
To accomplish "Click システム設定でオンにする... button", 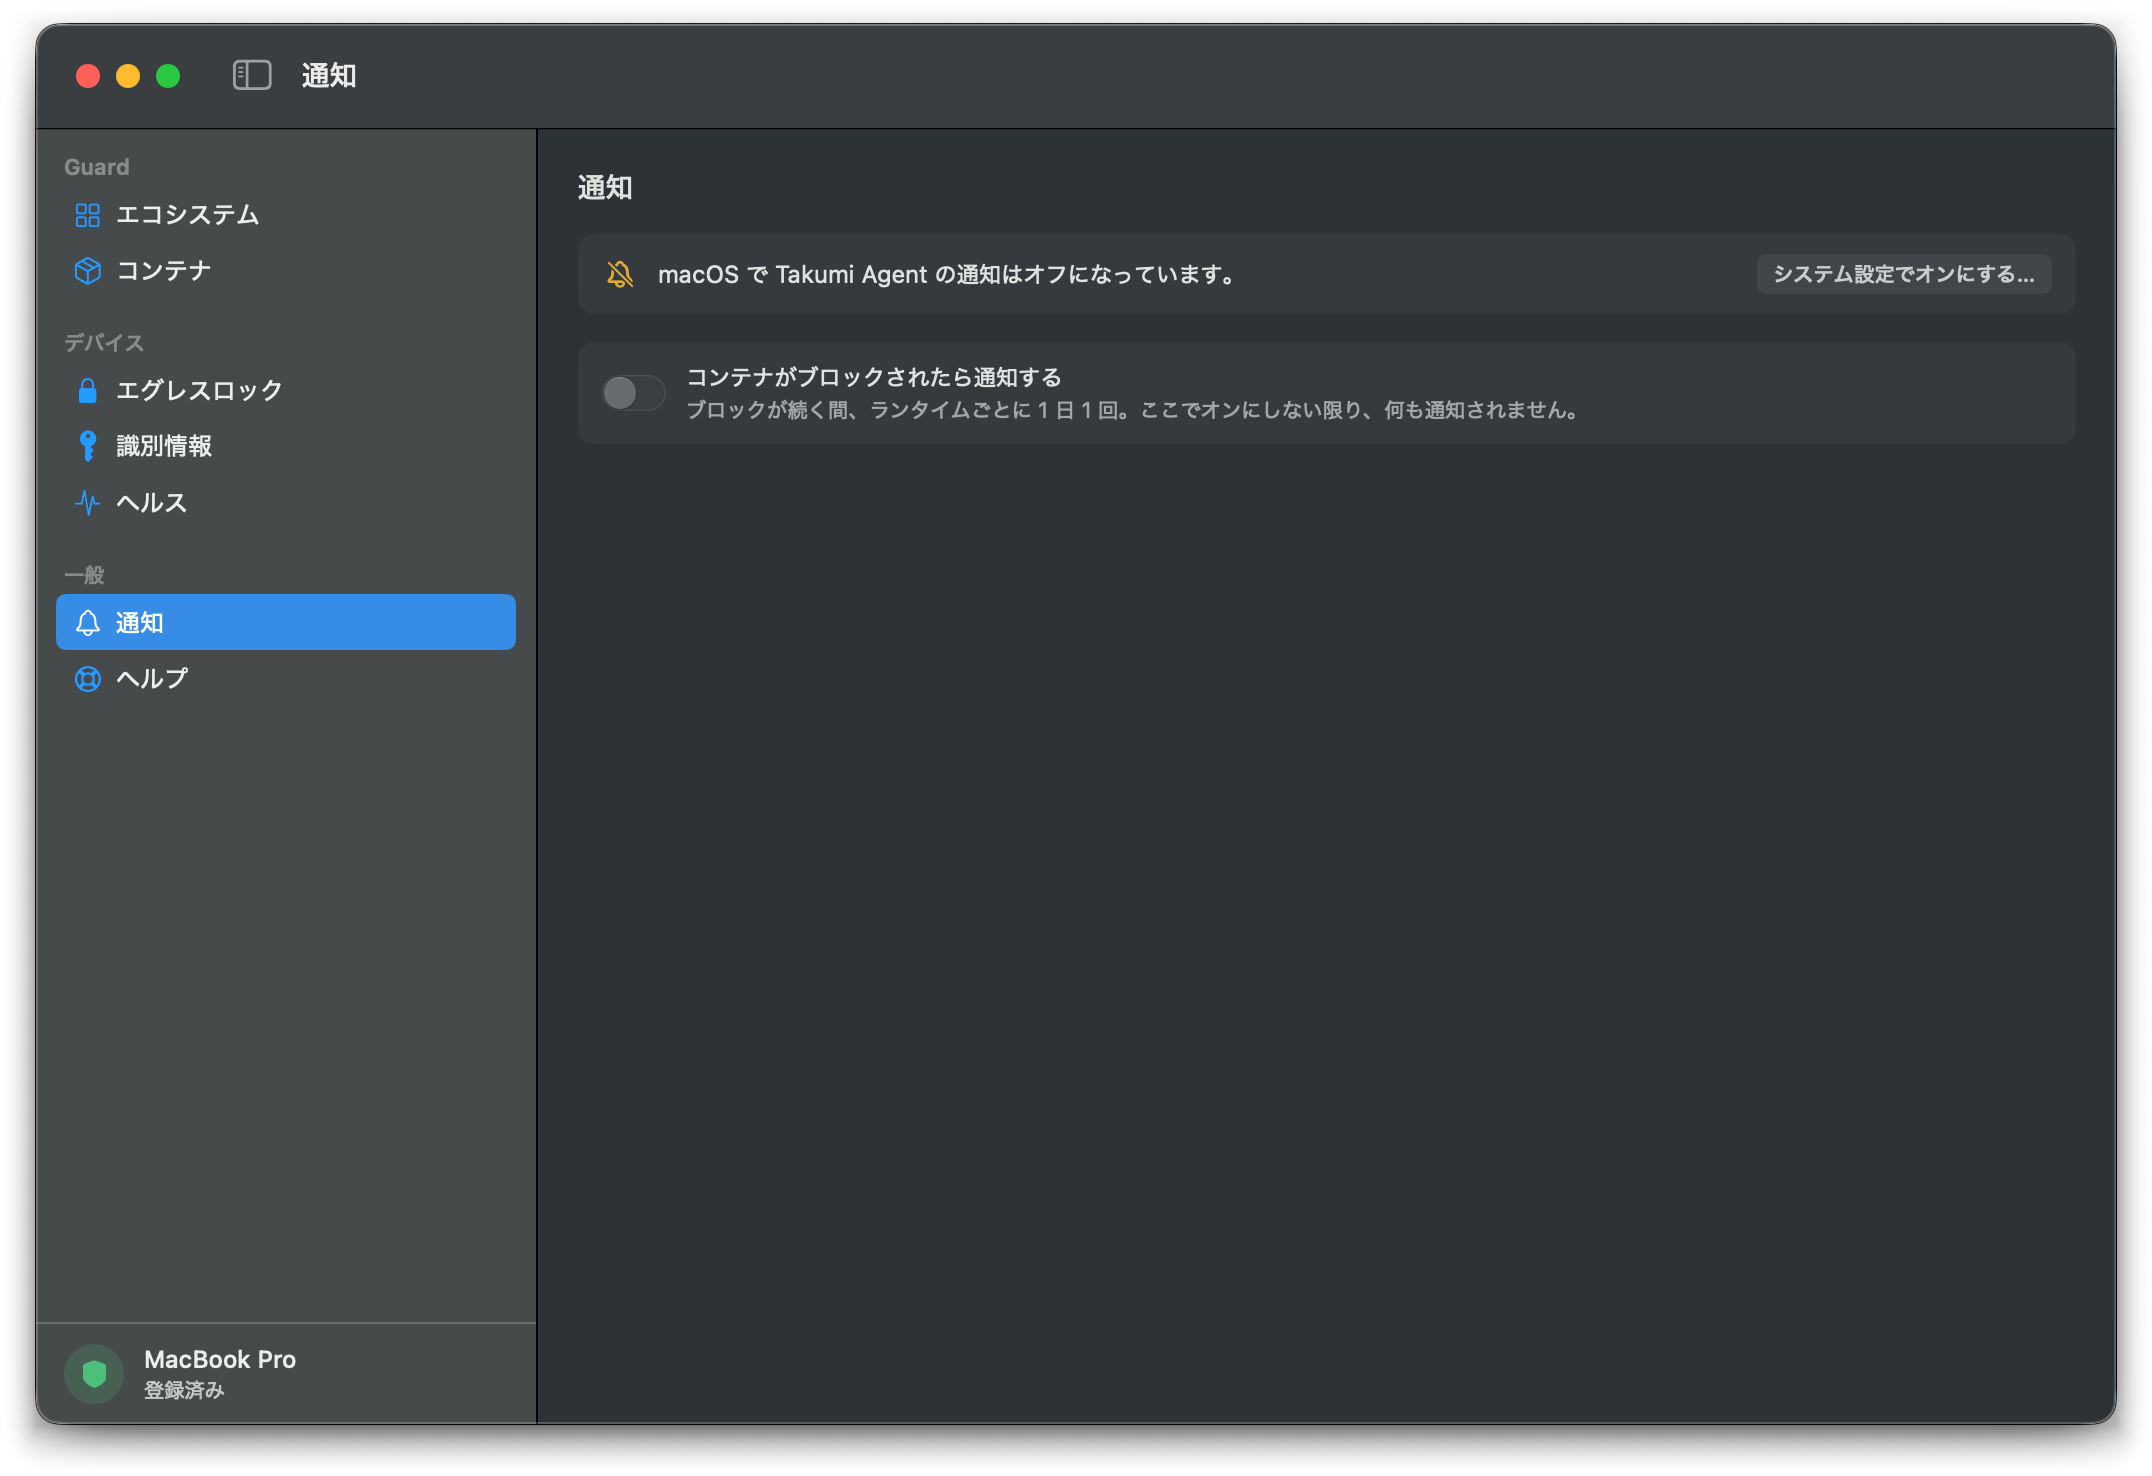I will tap(1904, 274).
